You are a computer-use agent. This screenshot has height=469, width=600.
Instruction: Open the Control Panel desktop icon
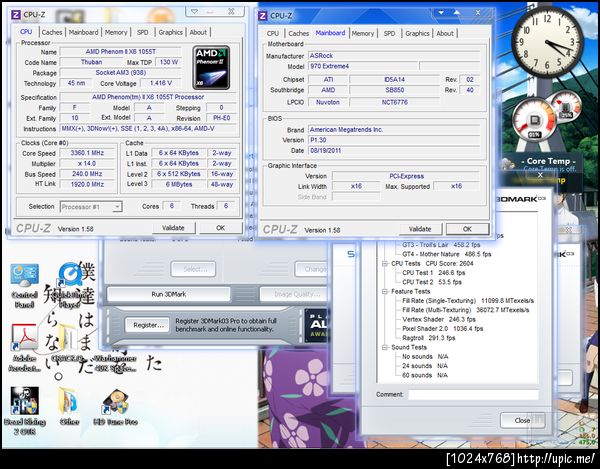[x=24, y=286]
